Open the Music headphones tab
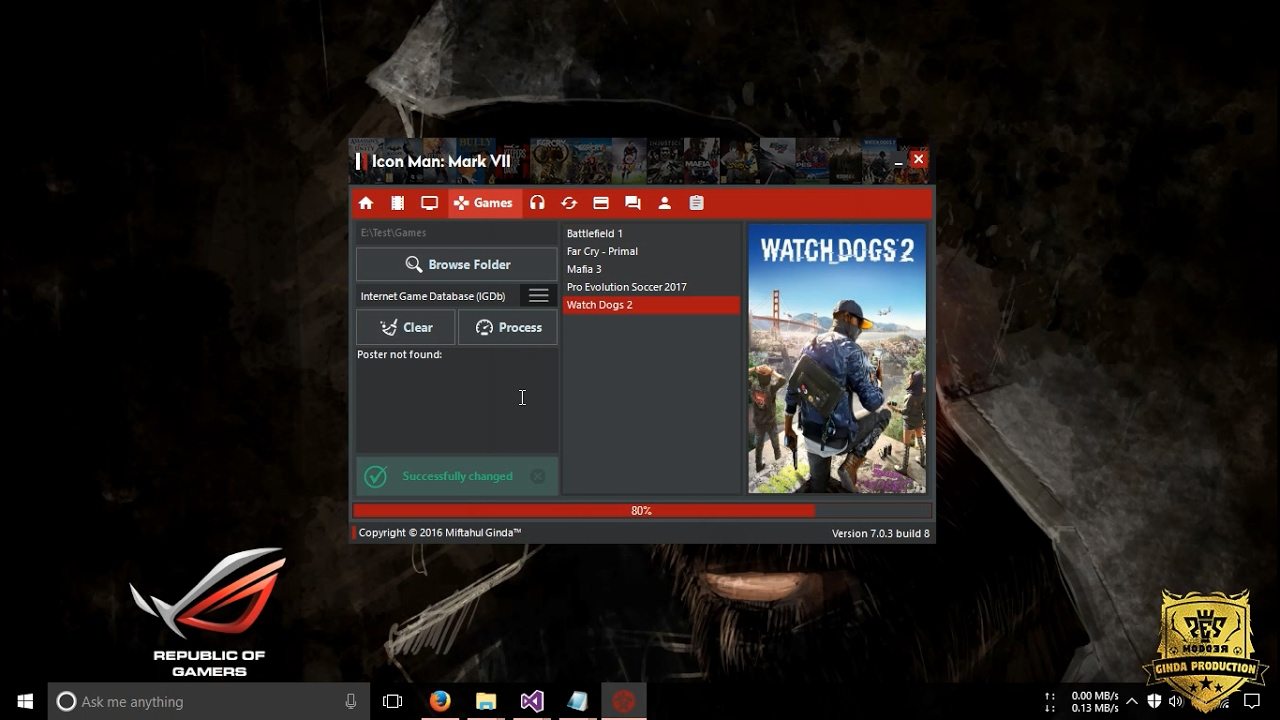The height and width of the screenshot is (720, 1280). 537,203
